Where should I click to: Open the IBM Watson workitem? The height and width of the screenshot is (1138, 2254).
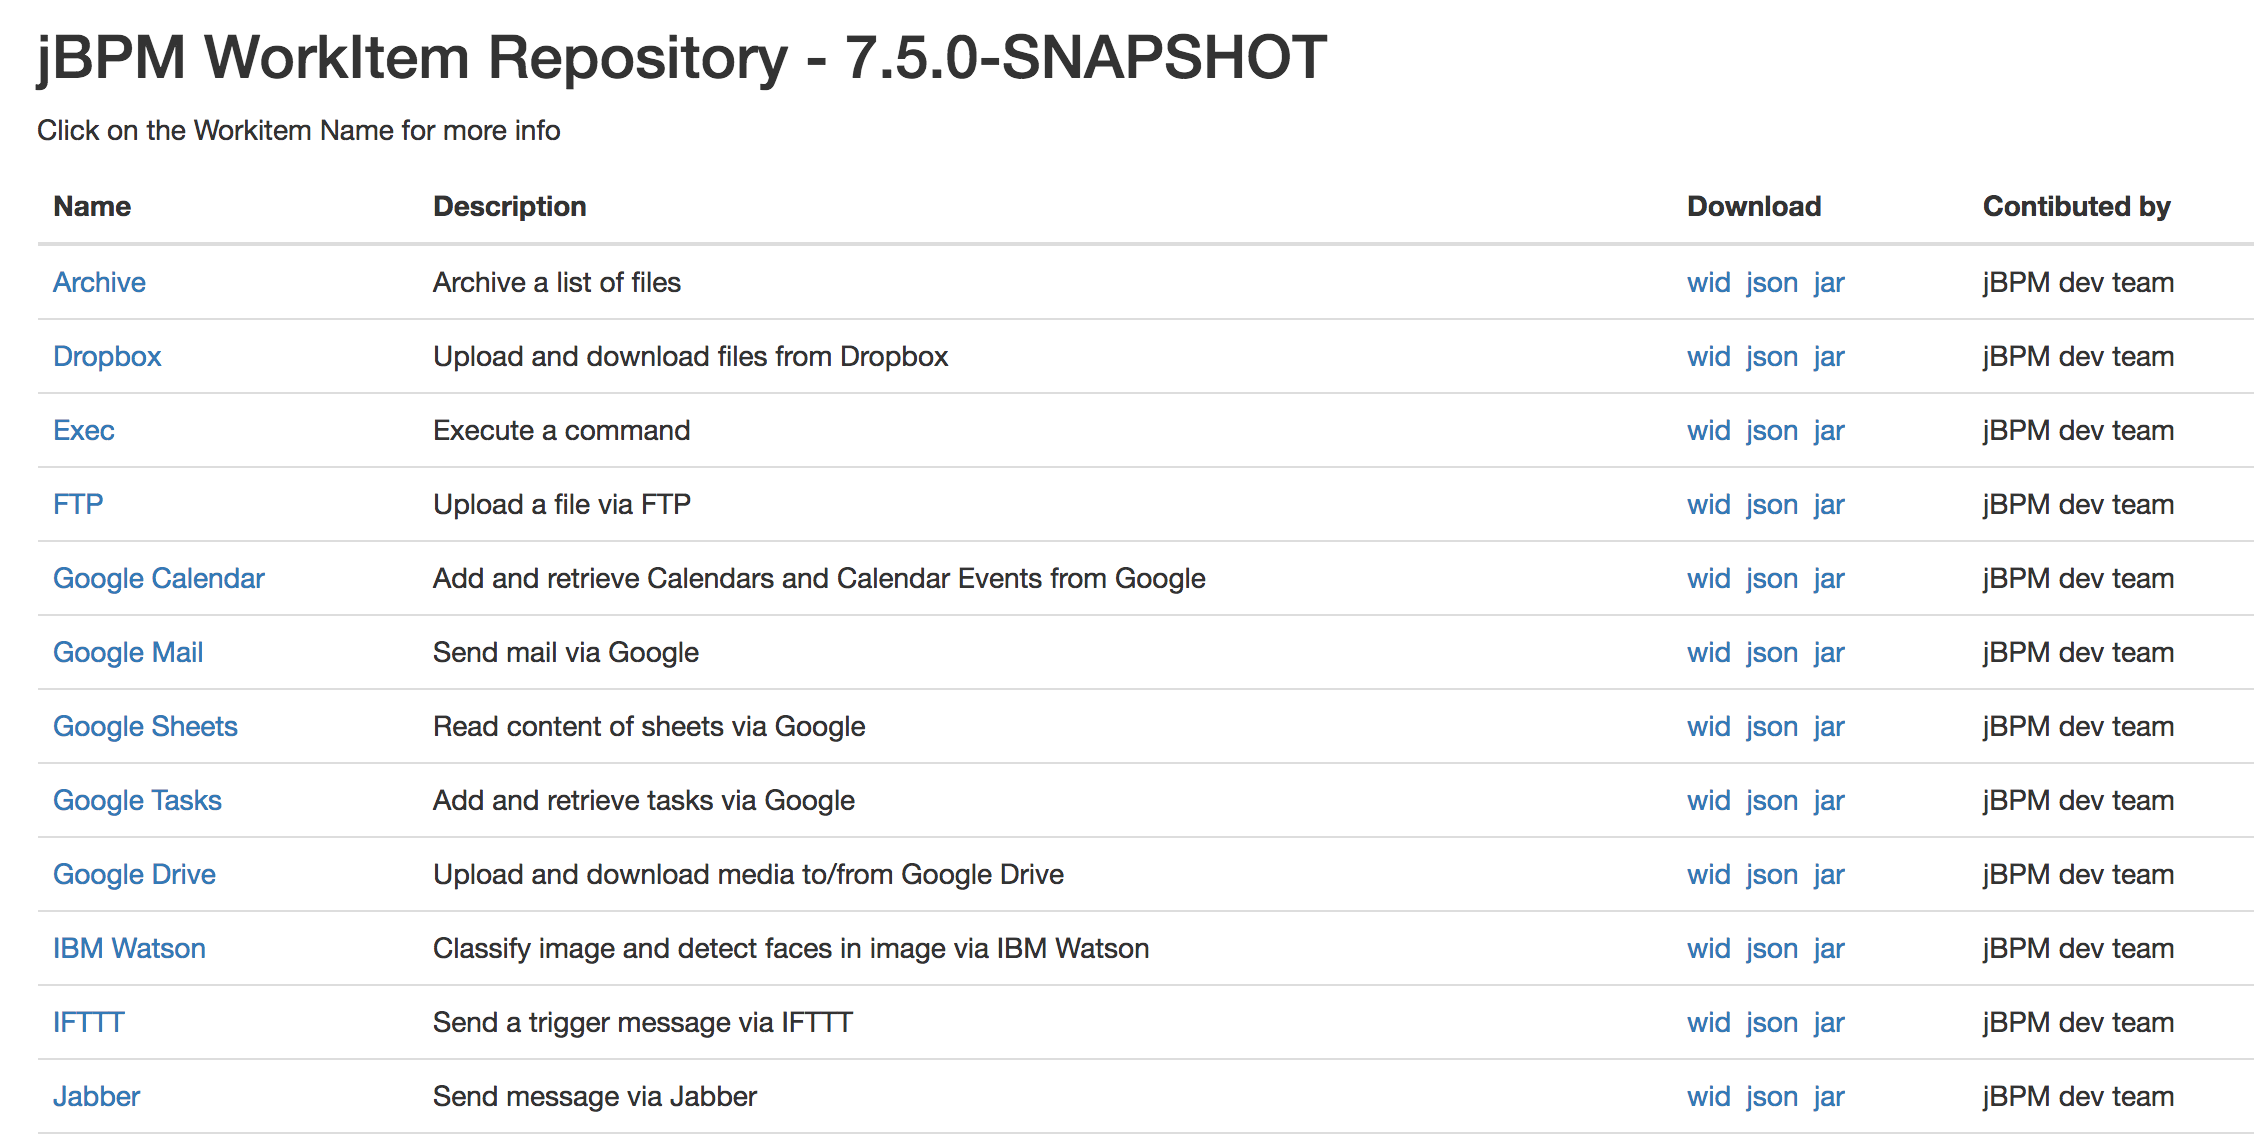(129, 949)
